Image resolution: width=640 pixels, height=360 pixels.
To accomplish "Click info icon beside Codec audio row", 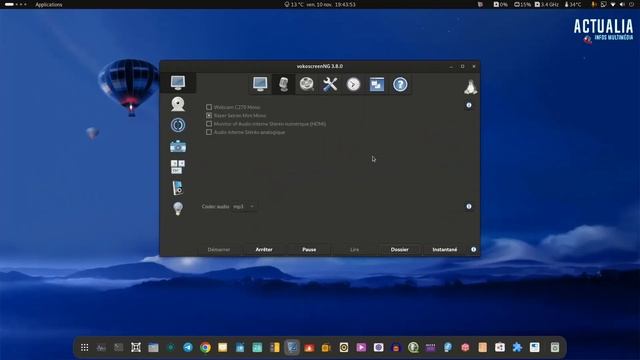I will click(469, 207).
